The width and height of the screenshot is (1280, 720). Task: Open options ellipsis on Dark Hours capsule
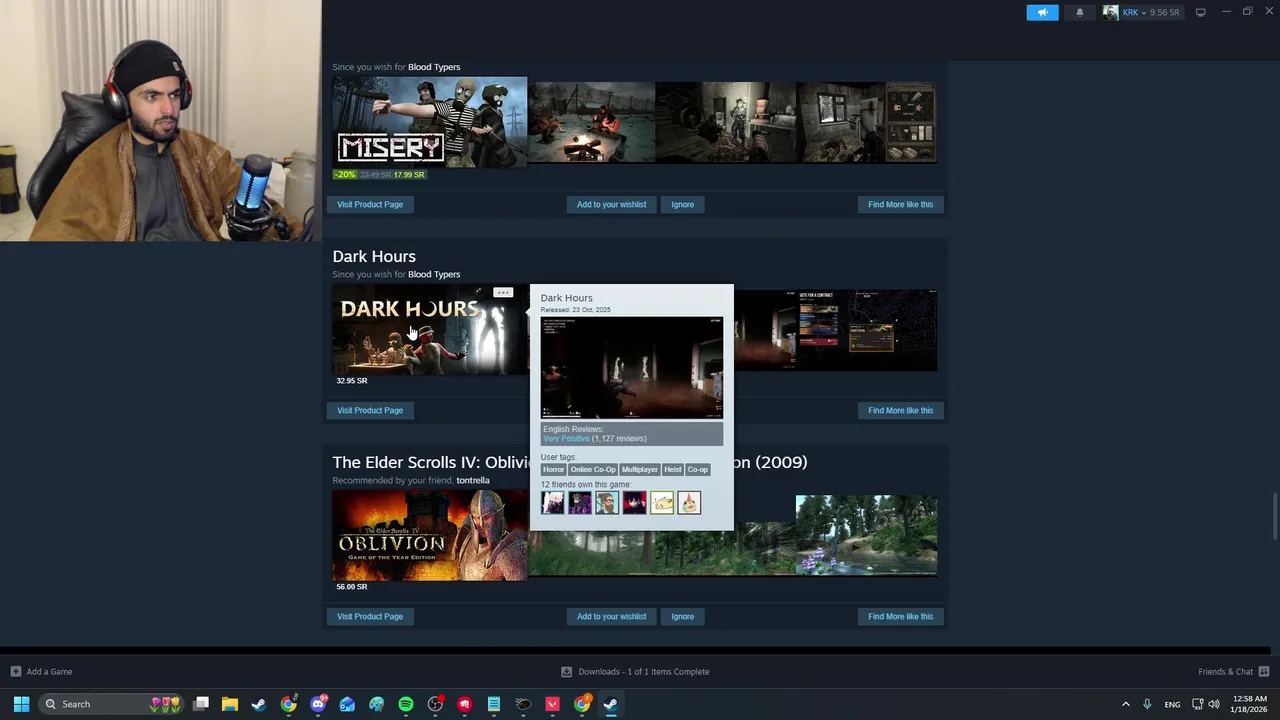(503, 293)
